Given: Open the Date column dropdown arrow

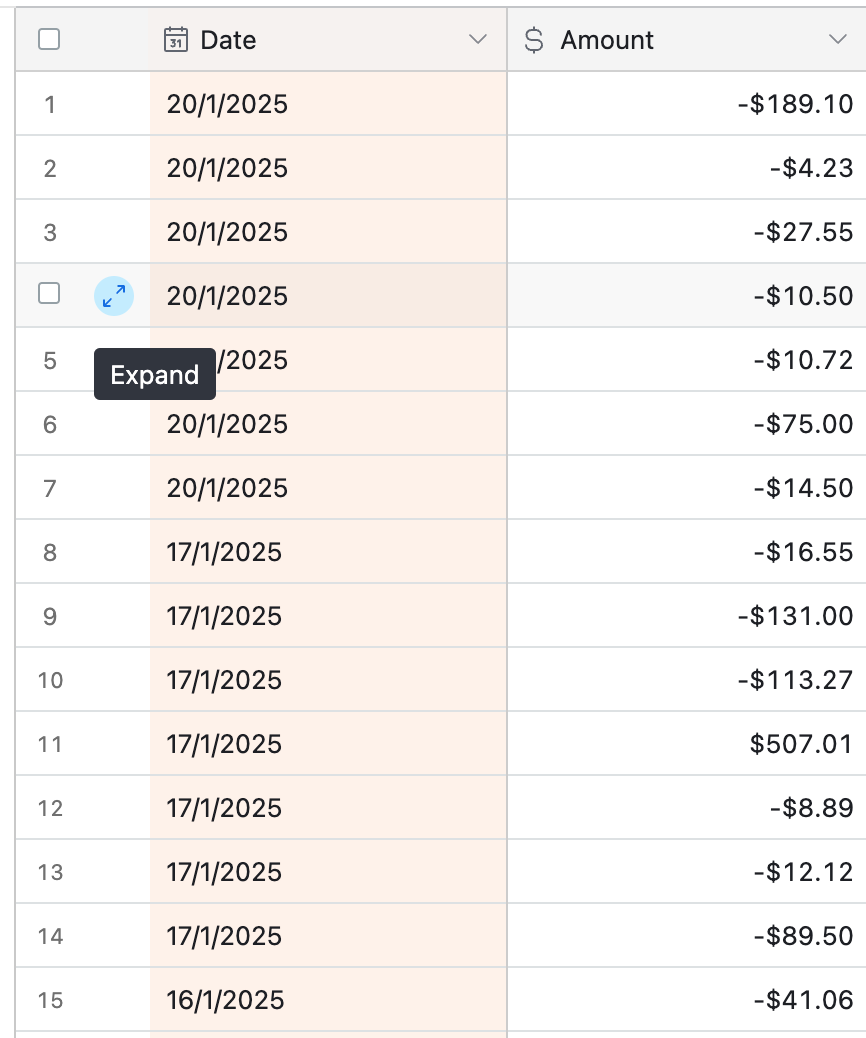Looking at the screenshot, I should tap(477, 40).
